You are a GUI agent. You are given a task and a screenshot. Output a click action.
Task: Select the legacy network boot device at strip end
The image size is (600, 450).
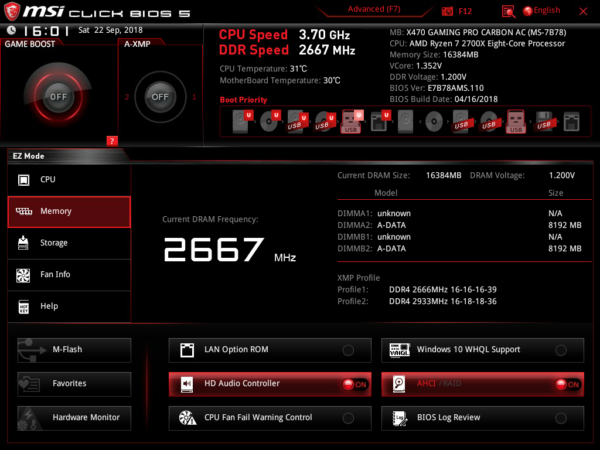coord(572,122)
